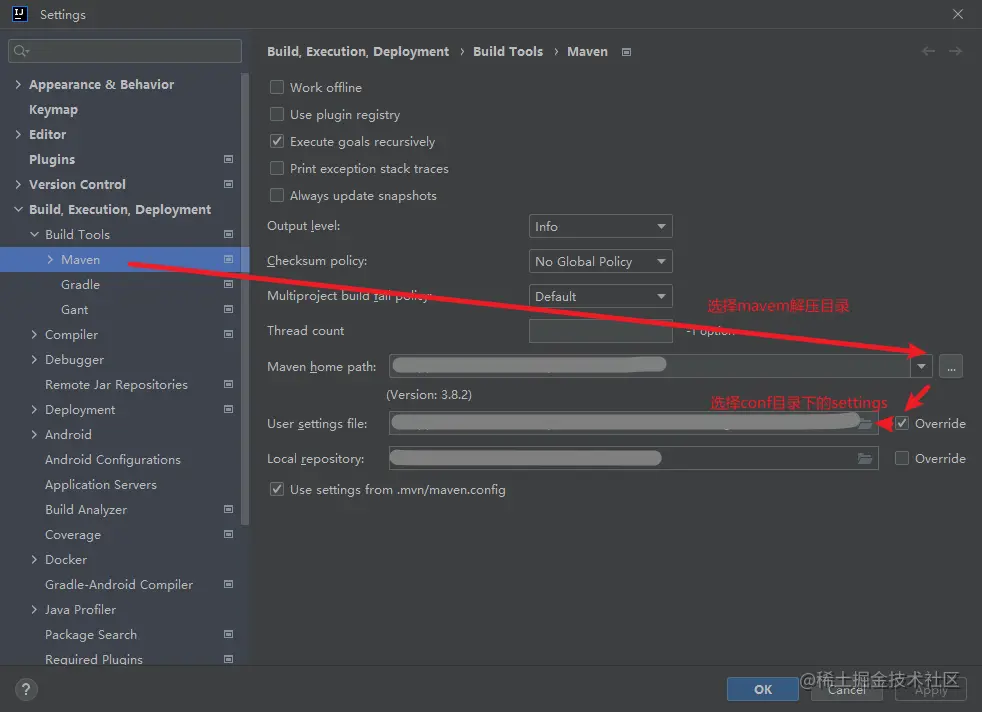Viewport: 982px width, 712px height.
Task: Select Gradle under Build Tools
Action: [x=80, y=284]
